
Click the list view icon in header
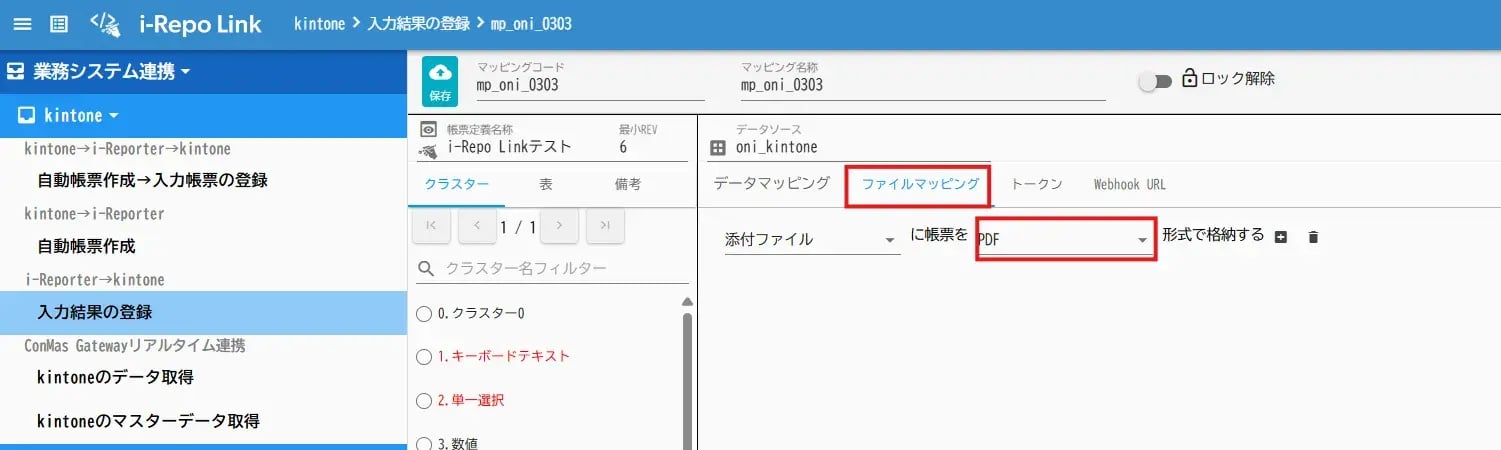click(x=59, y=24)
